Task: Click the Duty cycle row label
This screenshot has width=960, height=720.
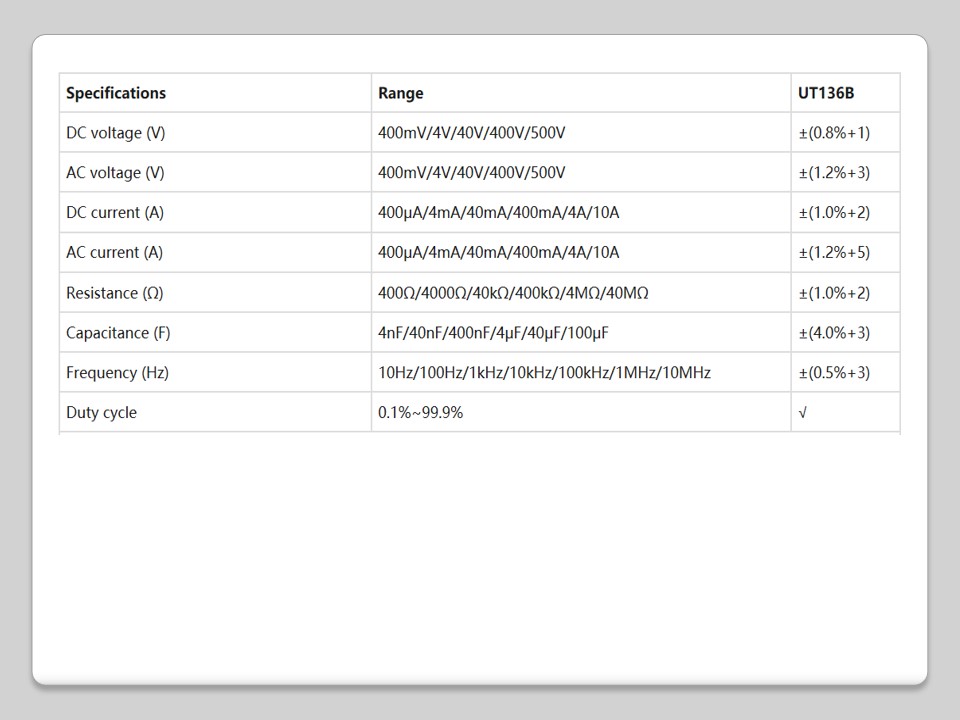Action: pyautogui.click(x=101, y=413)
